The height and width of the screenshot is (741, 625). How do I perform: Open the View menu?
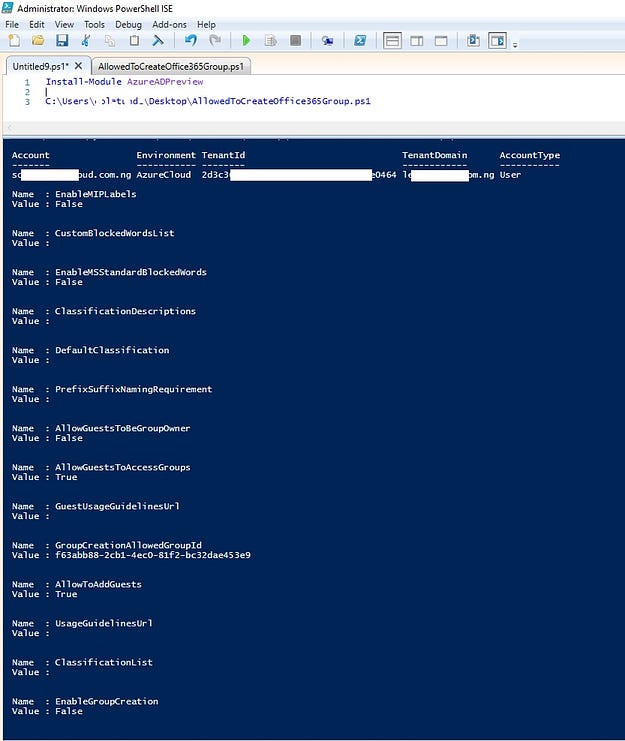(64, 25)
